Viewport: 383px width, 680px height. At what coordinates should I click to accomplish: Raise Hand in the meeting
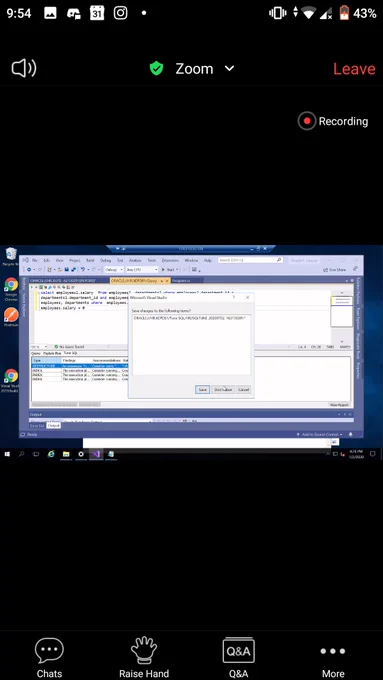coord(144,657)
